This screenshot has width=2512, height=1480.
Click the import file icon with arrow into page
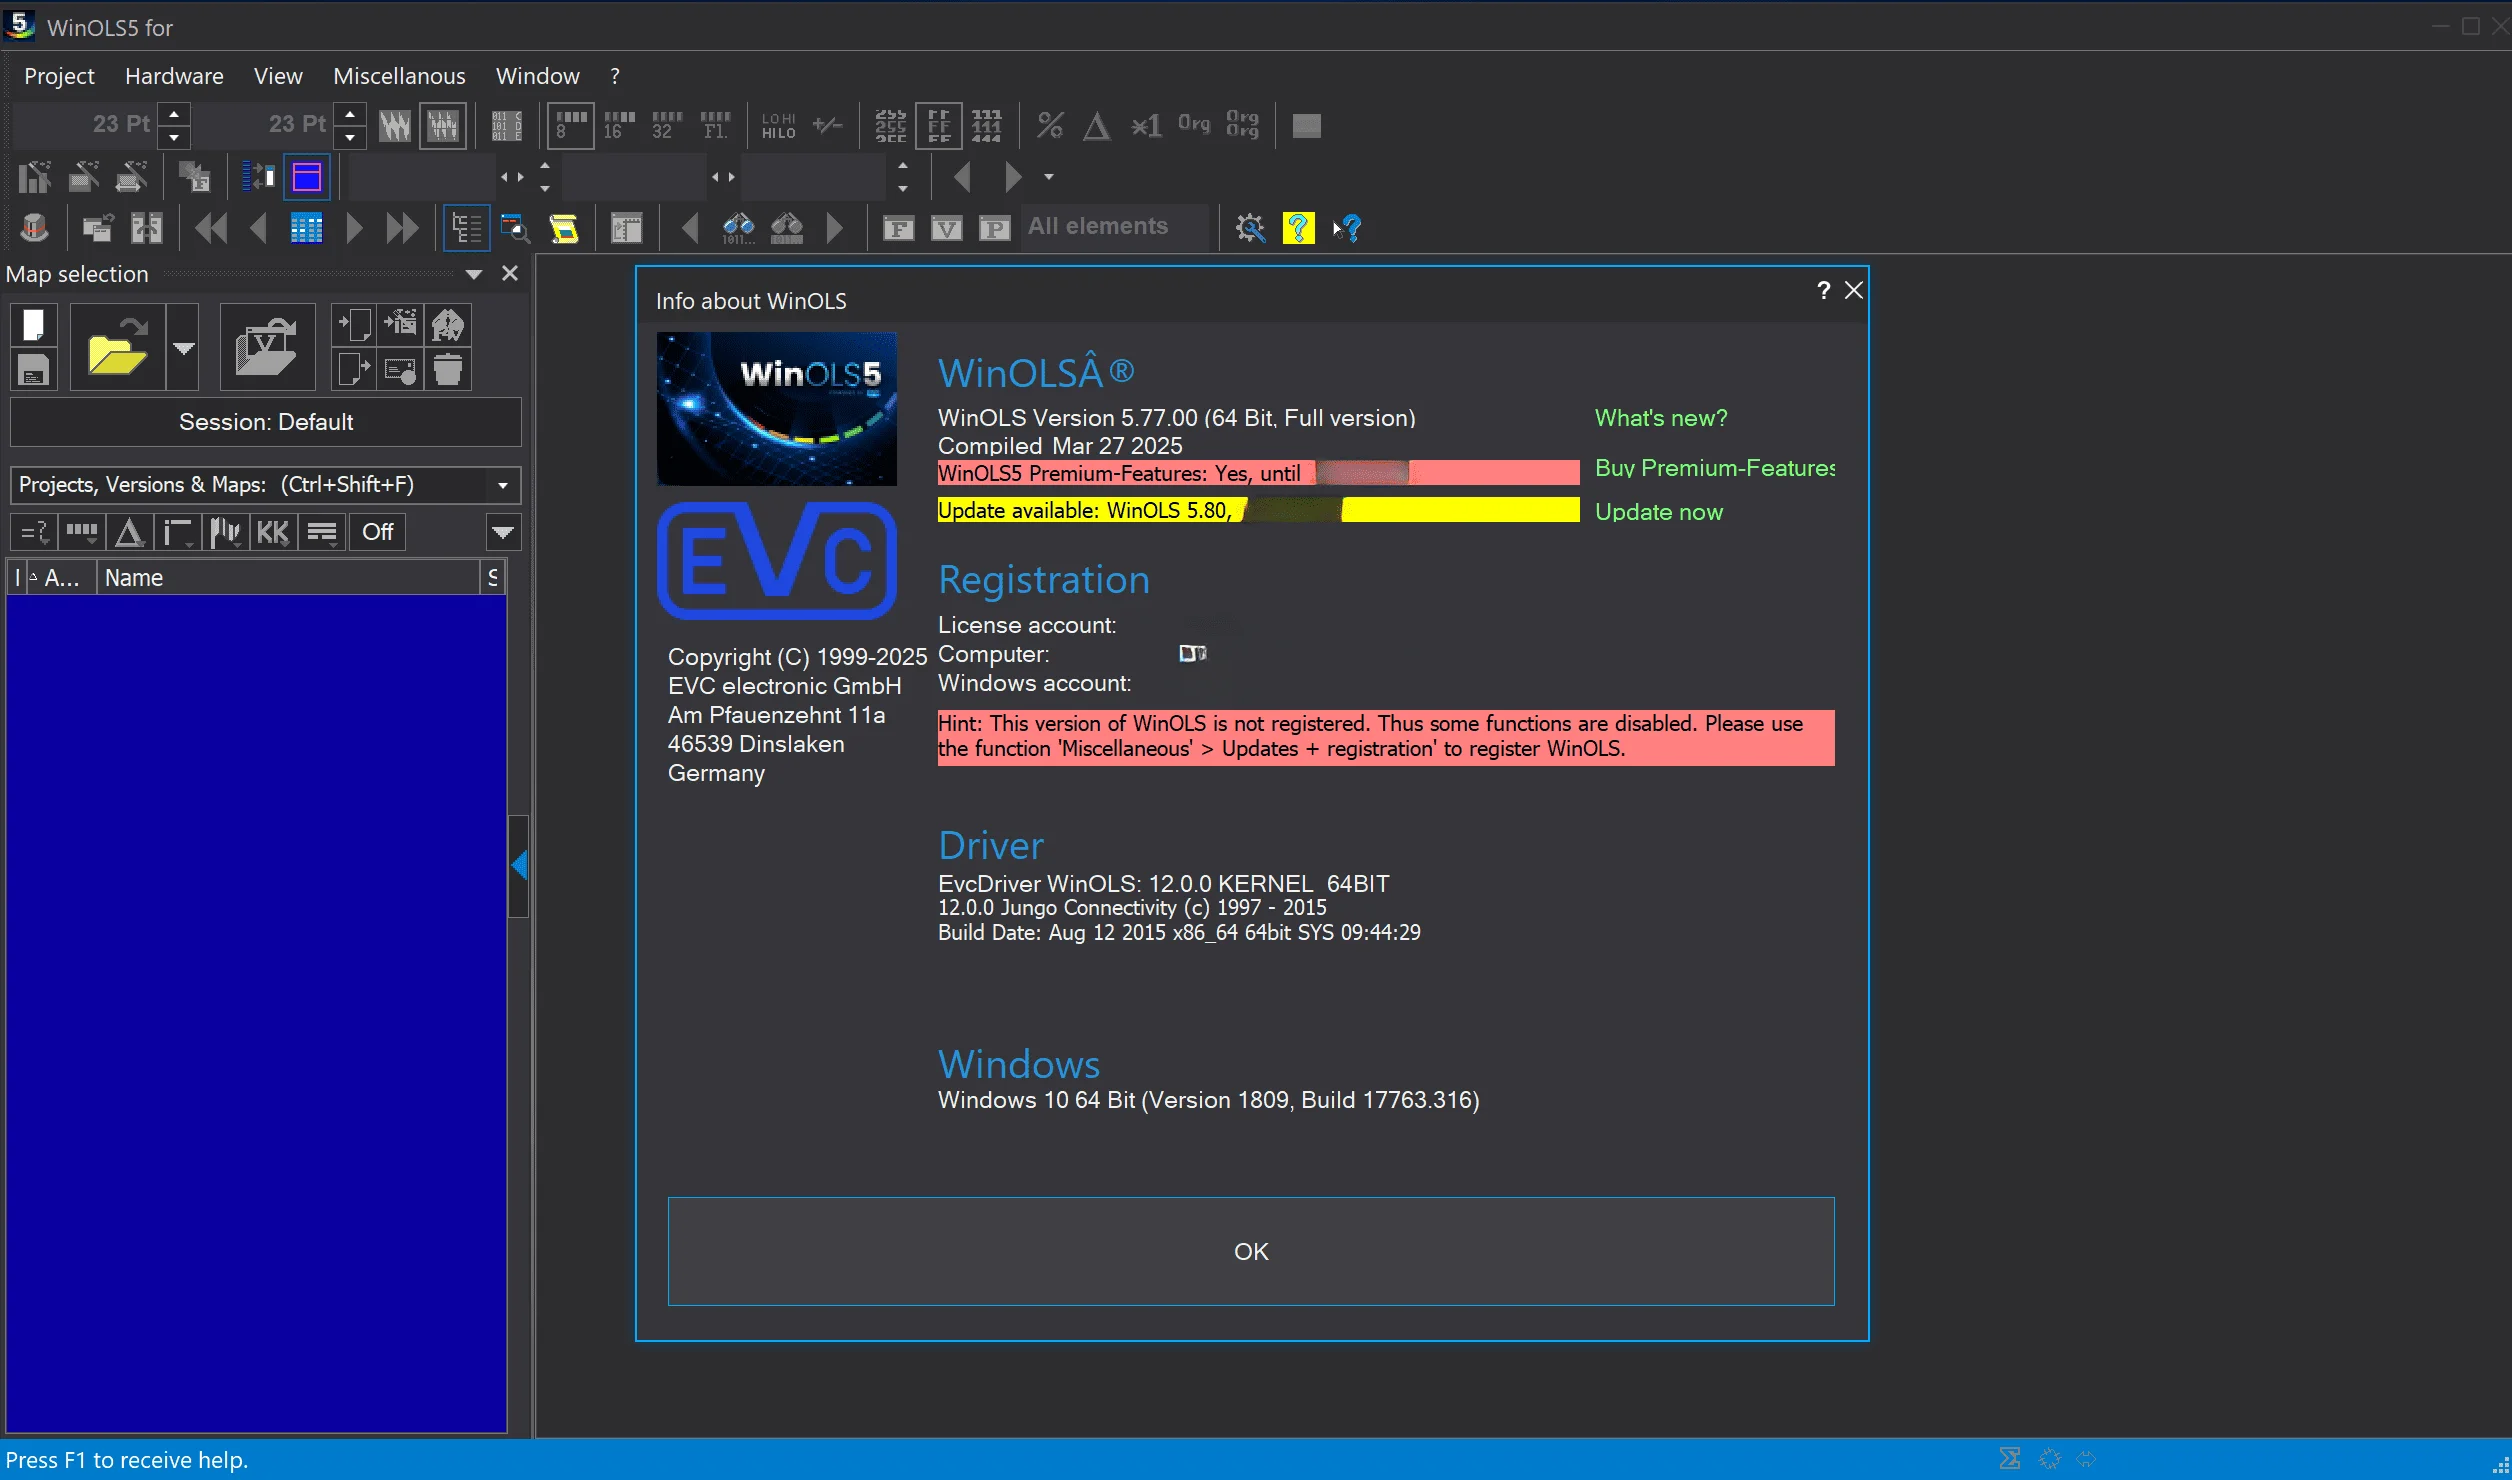click(354, 325)
